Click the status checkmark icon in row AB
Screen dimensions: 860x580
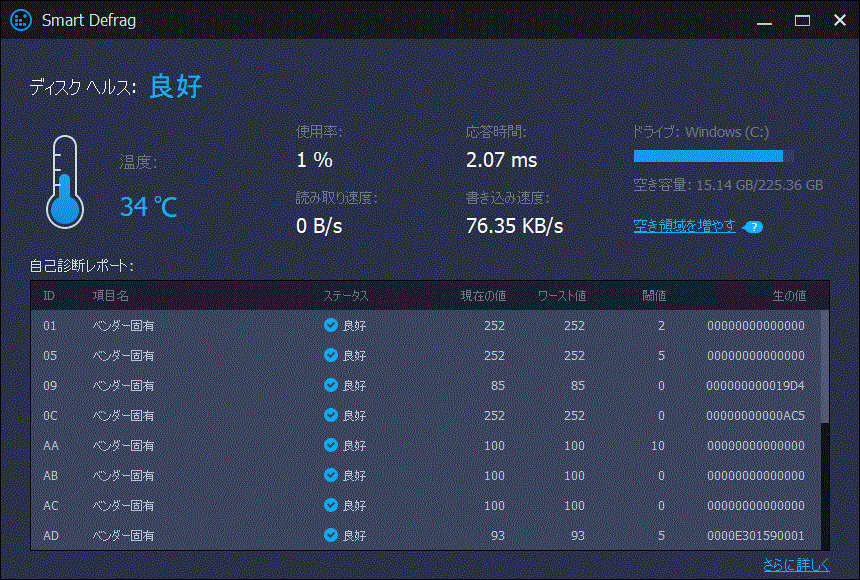(331, 475)
